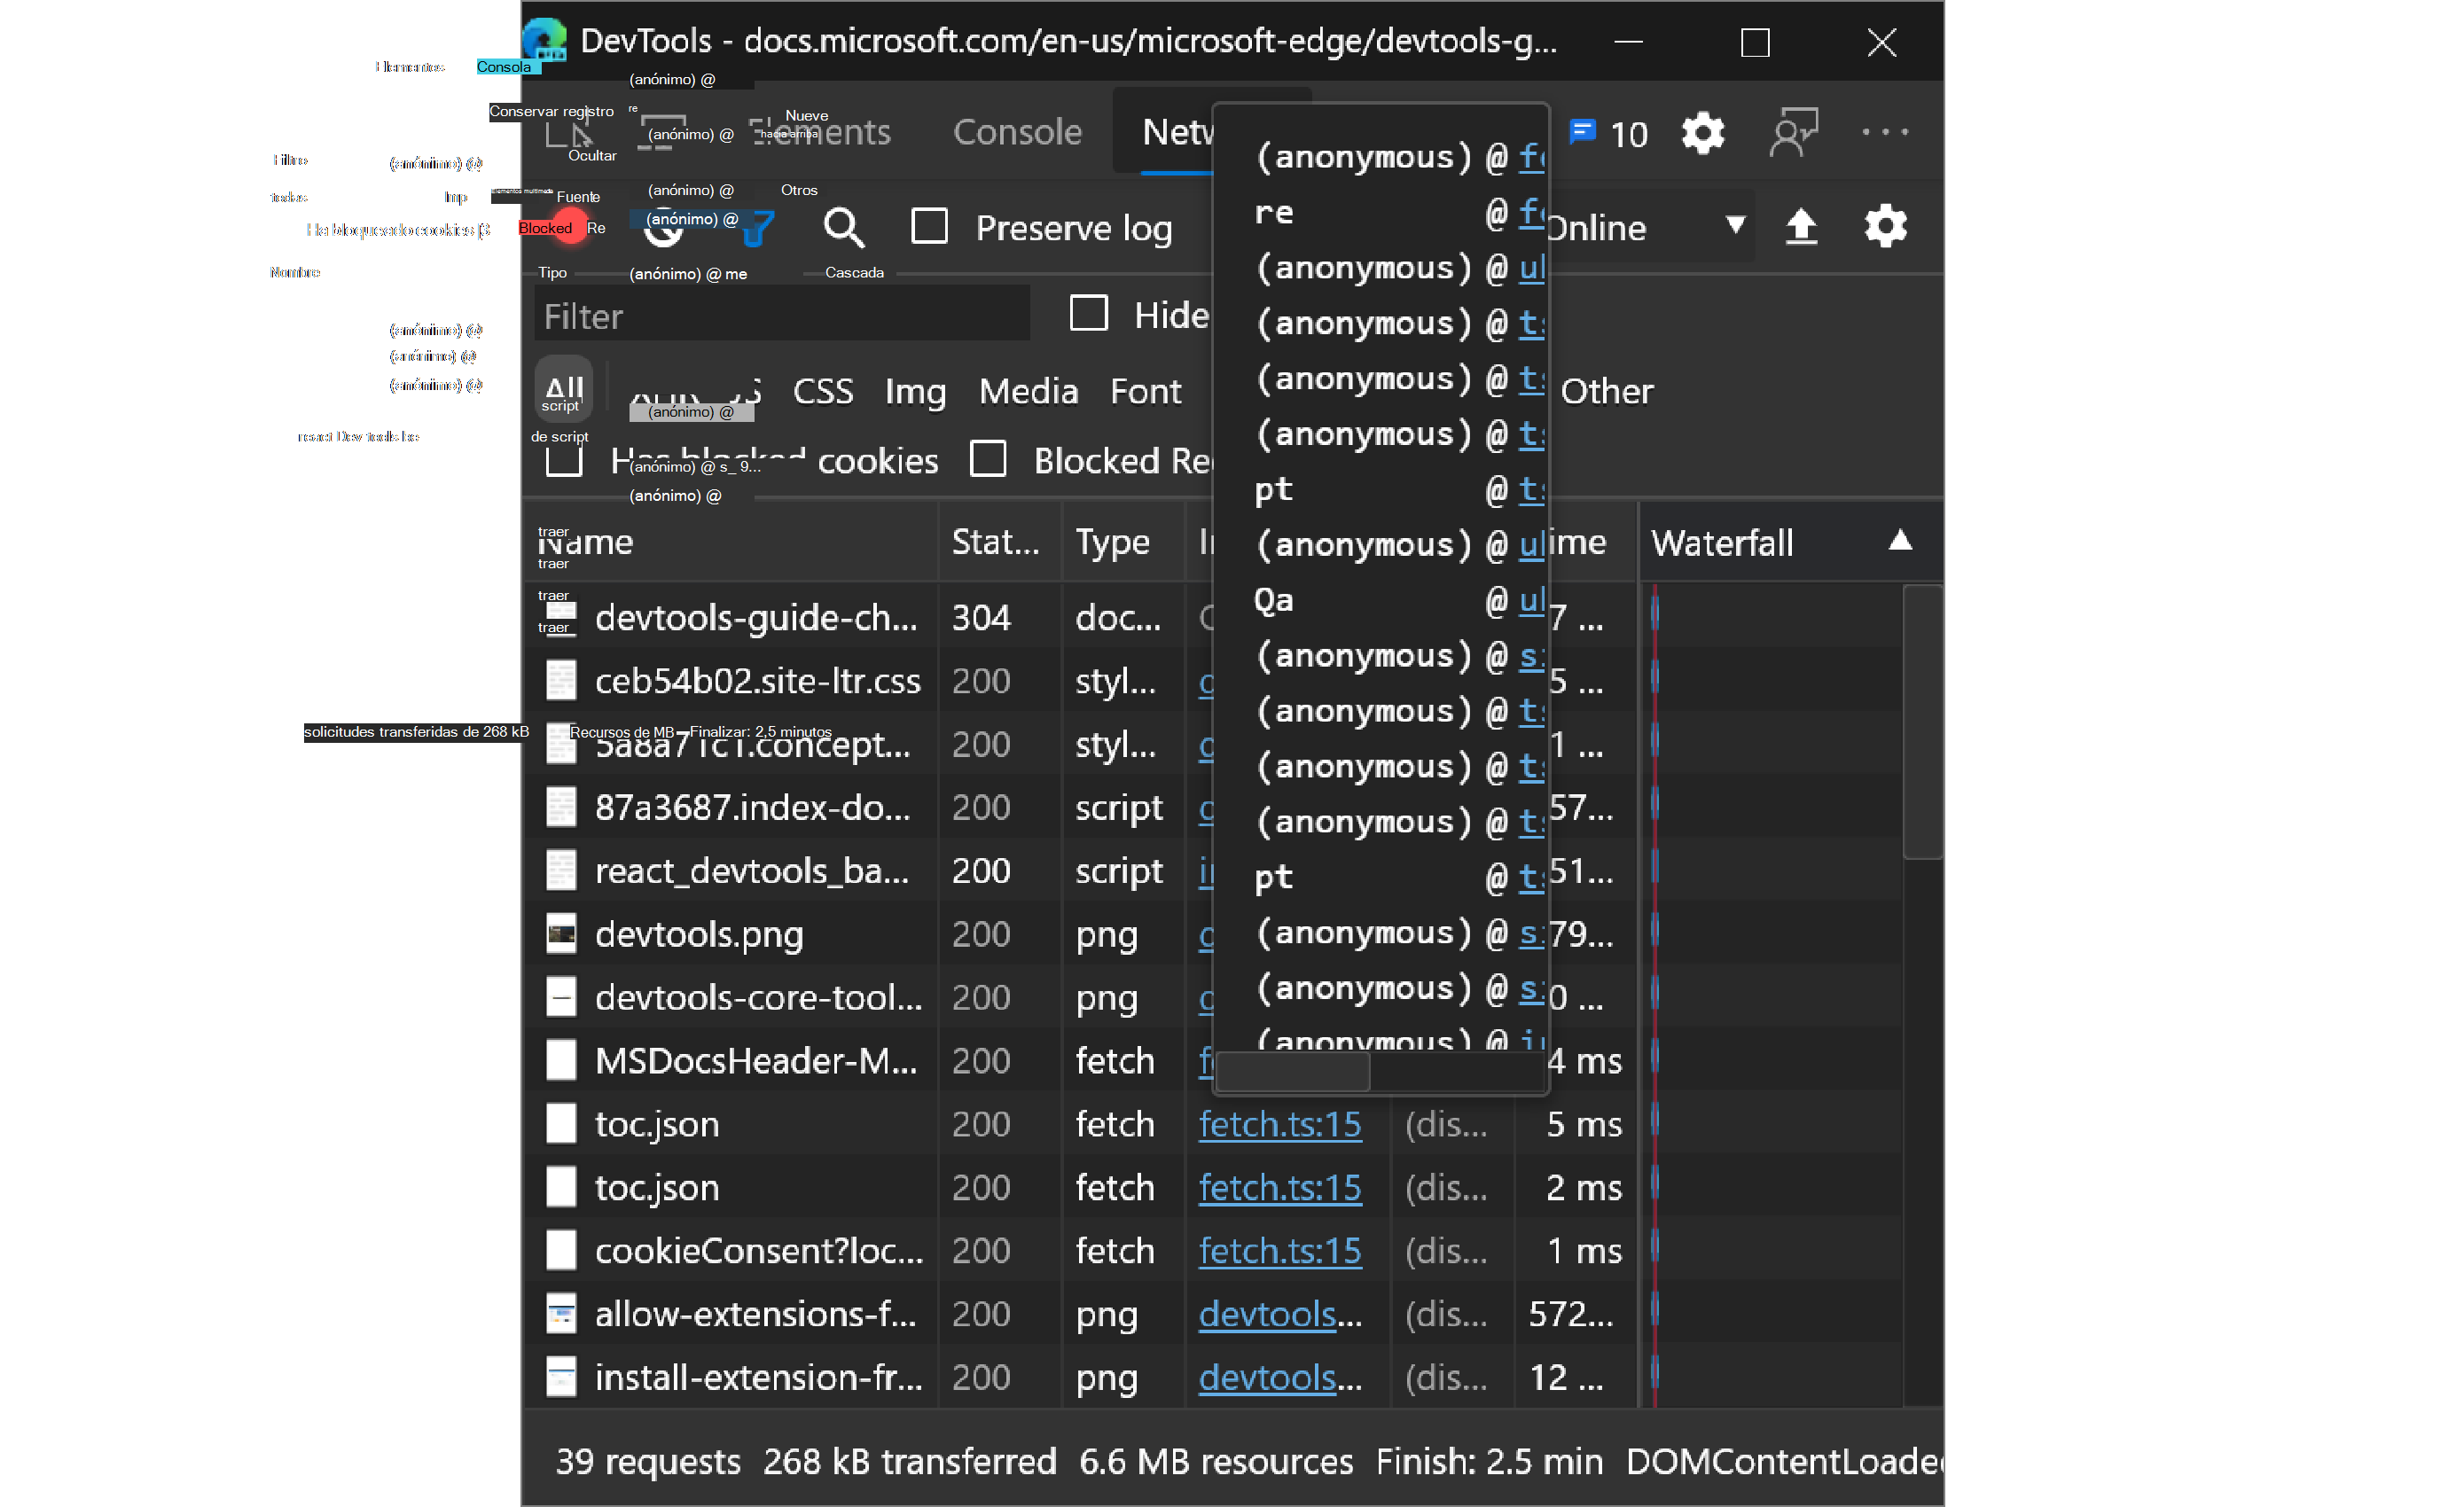Screen dimensions: 2464x1507
Task: Switch to the Console tab
Action: click(1017, 132)
